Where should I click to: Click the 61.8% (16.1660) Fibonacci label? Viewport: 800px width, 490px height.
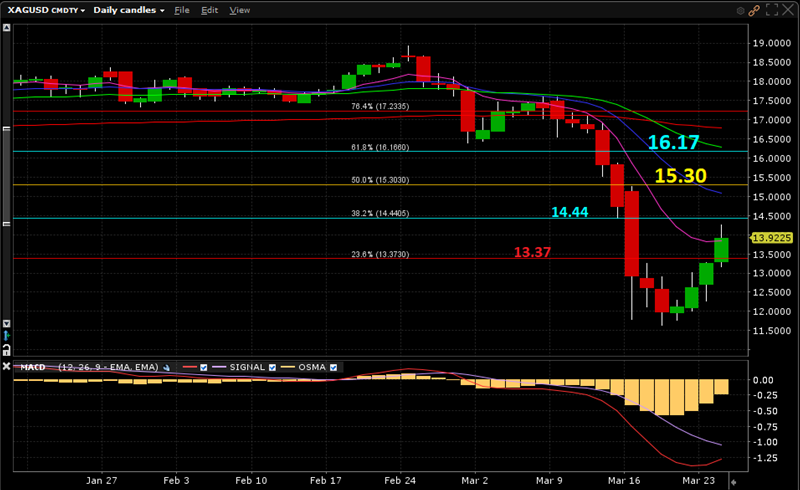tap(380, 147)
